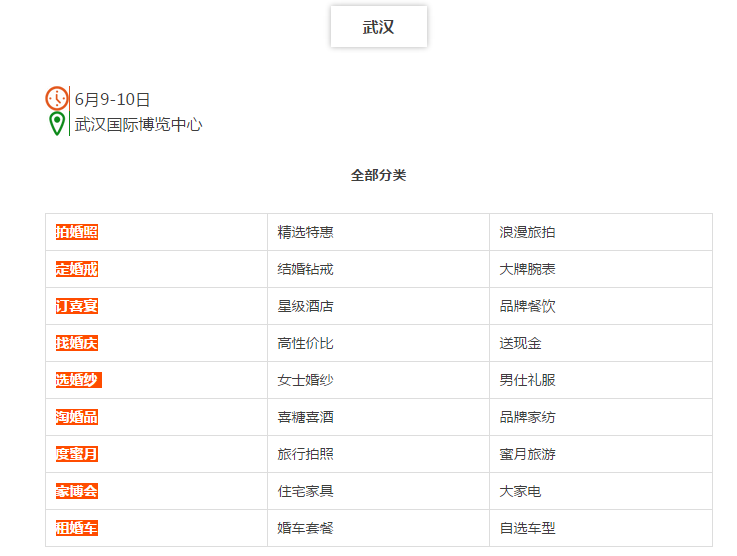Go to 结婚钻戒 subcategory

(x=306, y=269)
